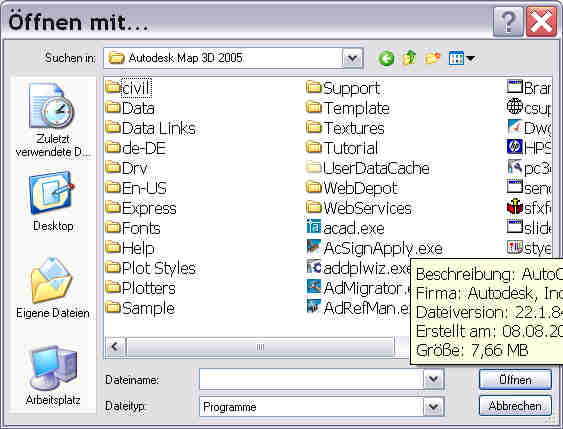Select the Data folder
Viewport: 563px width, 429px height.
coord(130,108)
